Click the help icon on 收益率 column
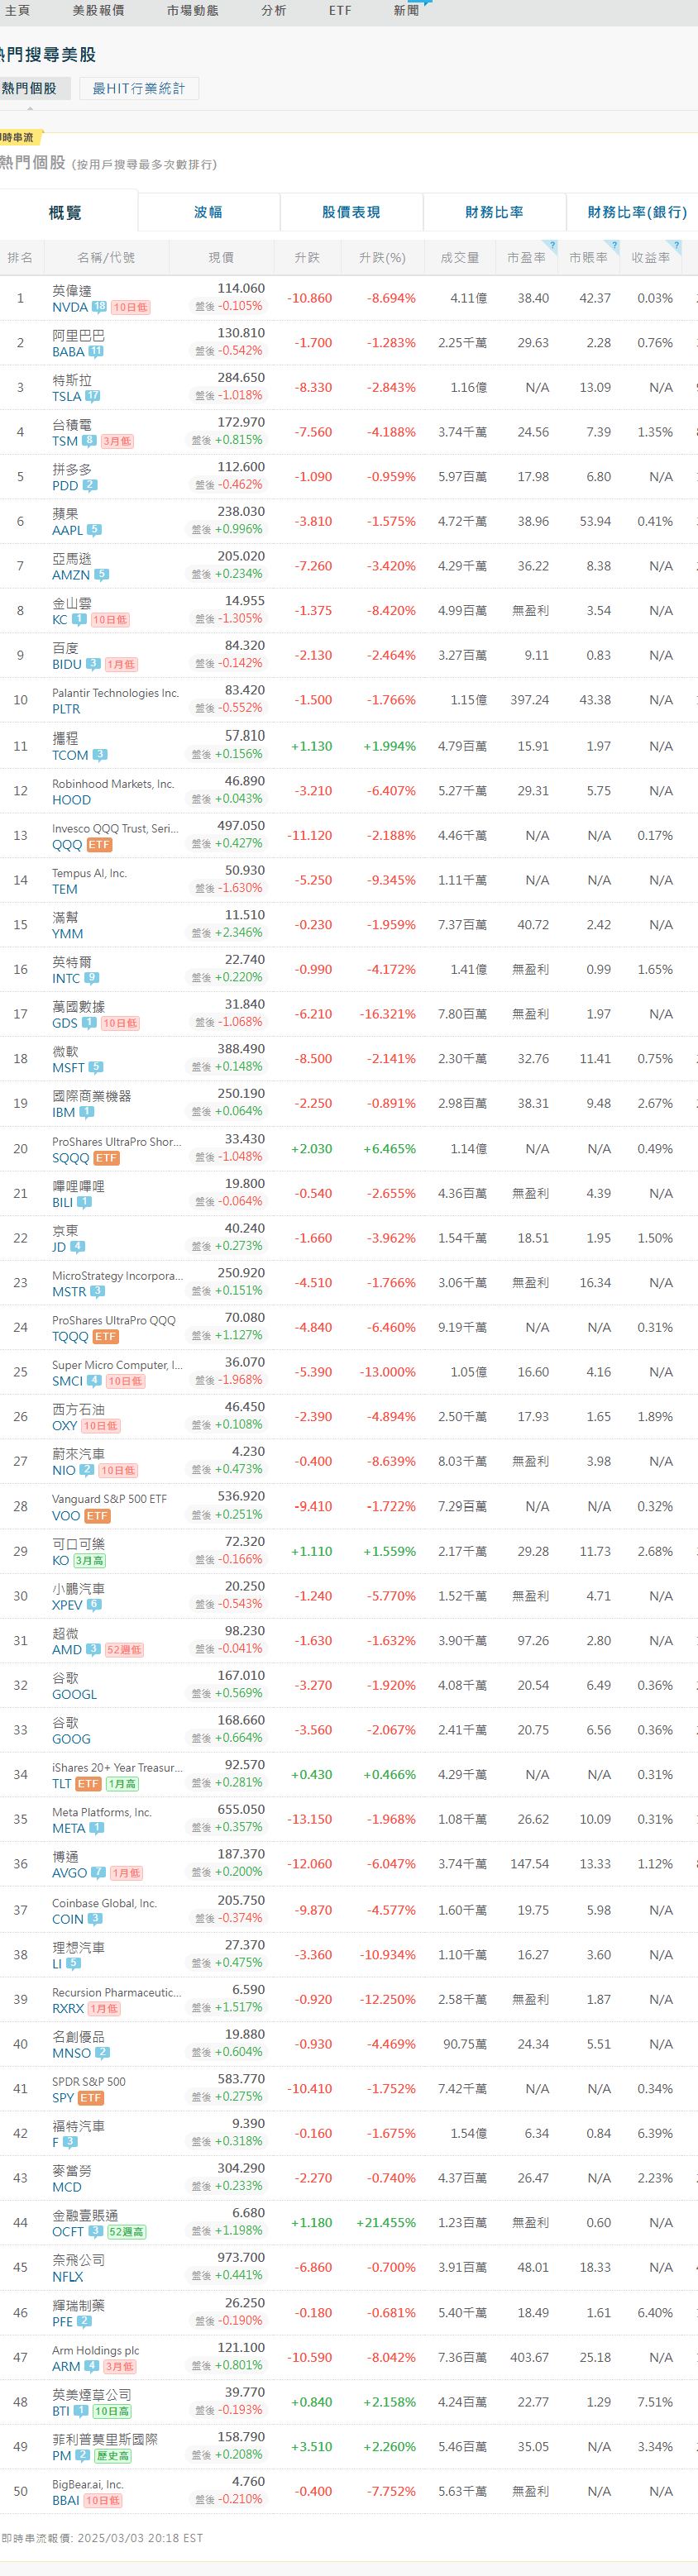Image resolution: width=698 pixels, height=2576 pixels. (676, 245)
